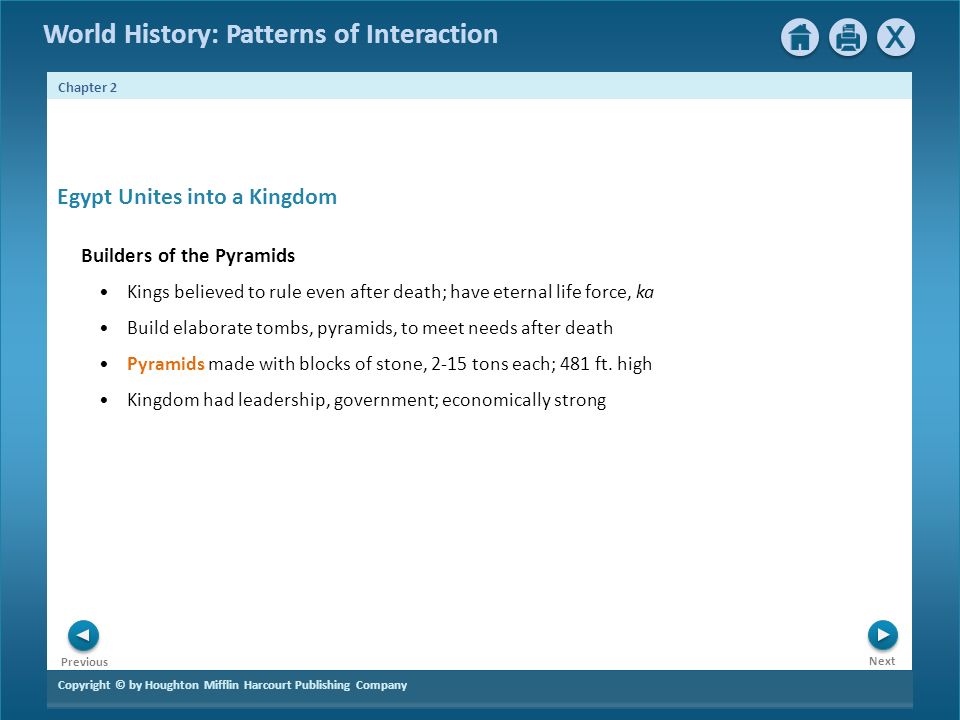Image resolution: width=960 pixels, height=720 pixels.
Task: Click the Next label text
Action: [882, 661]
